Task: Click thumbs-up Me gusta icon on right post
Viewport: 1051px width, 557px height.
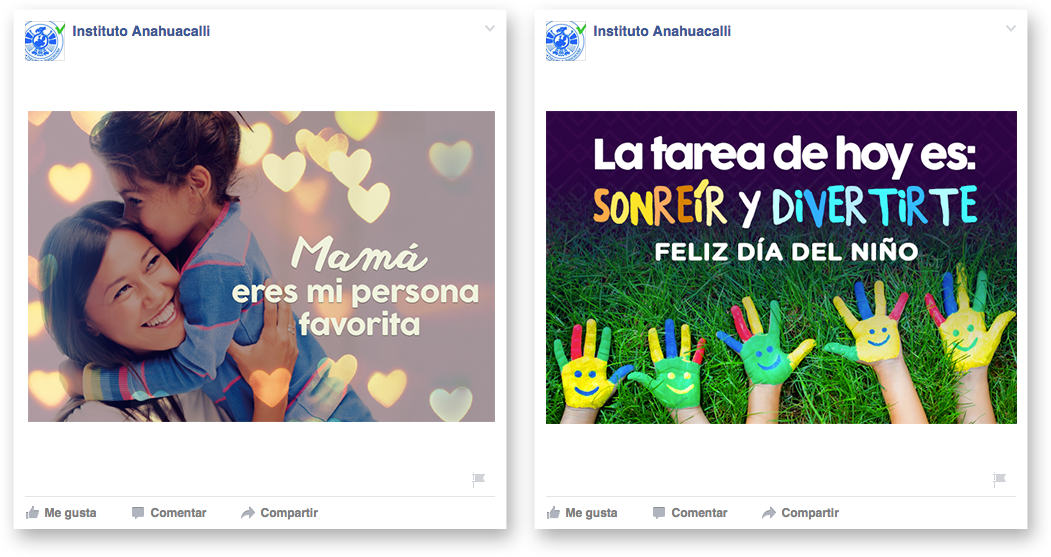Action: click(553, 513)
